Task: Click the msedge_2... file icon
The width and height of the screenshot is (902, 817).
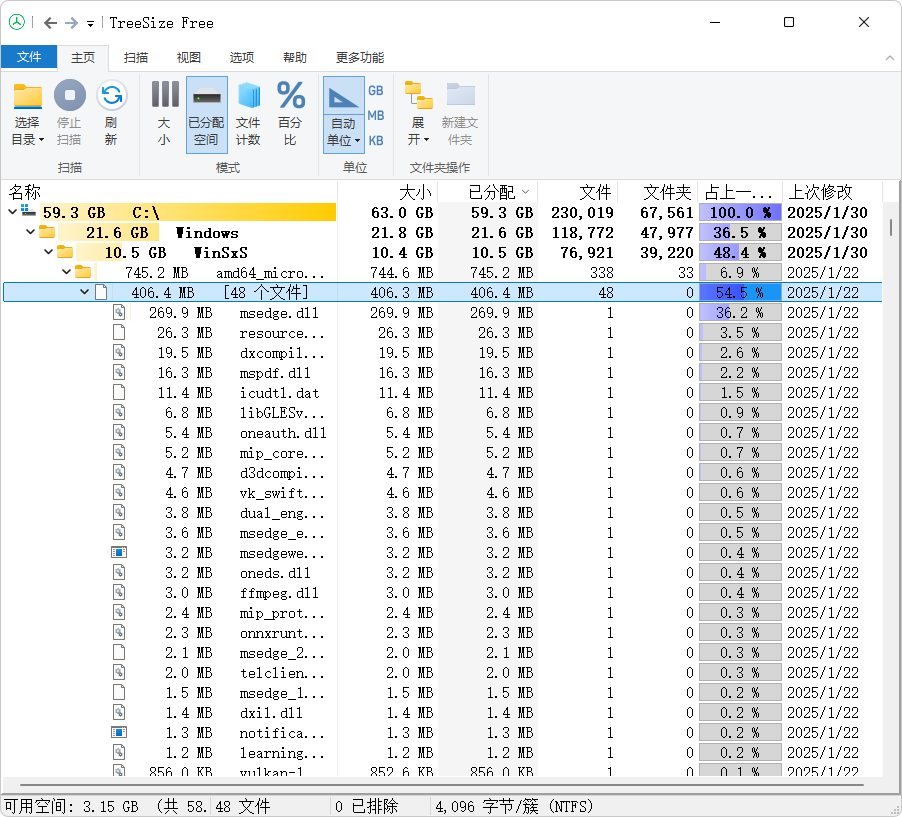Action: [119, 652]
